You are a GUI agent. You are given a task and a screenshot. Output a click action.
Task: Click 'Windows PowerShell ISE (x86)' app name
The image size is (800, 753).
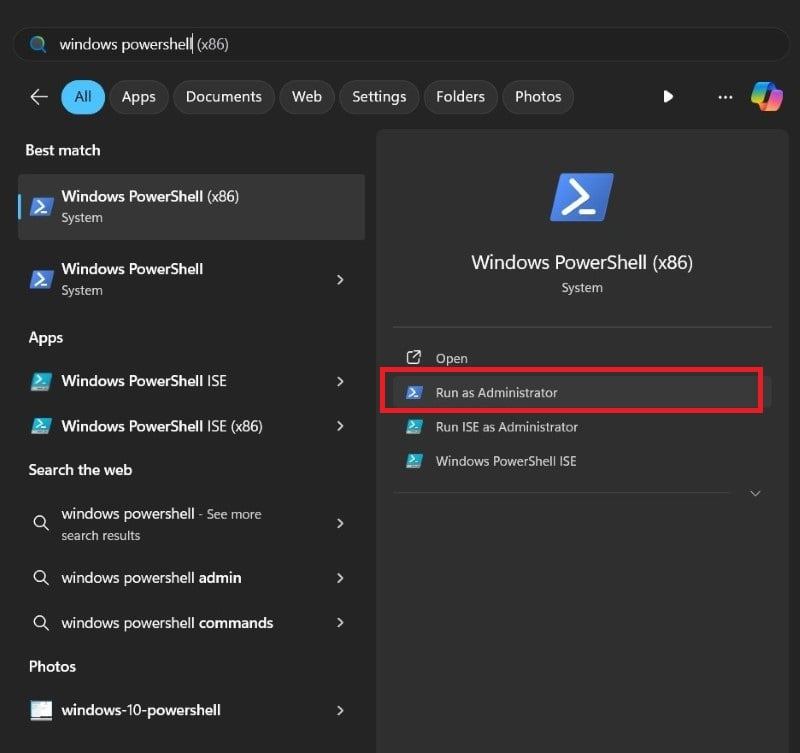(x=162, y=426)
